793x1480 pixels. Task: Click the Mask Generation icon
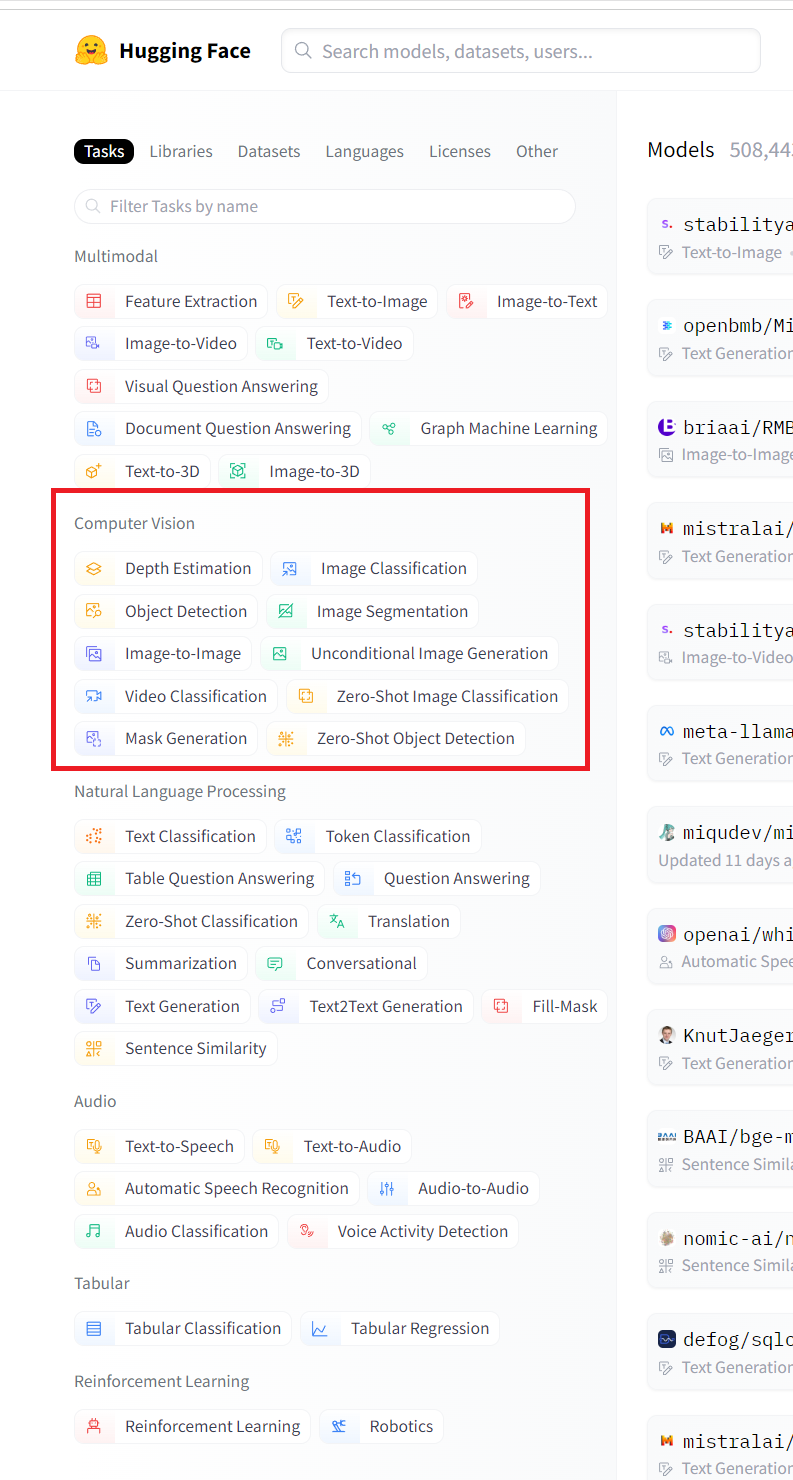tap(94, 738)
